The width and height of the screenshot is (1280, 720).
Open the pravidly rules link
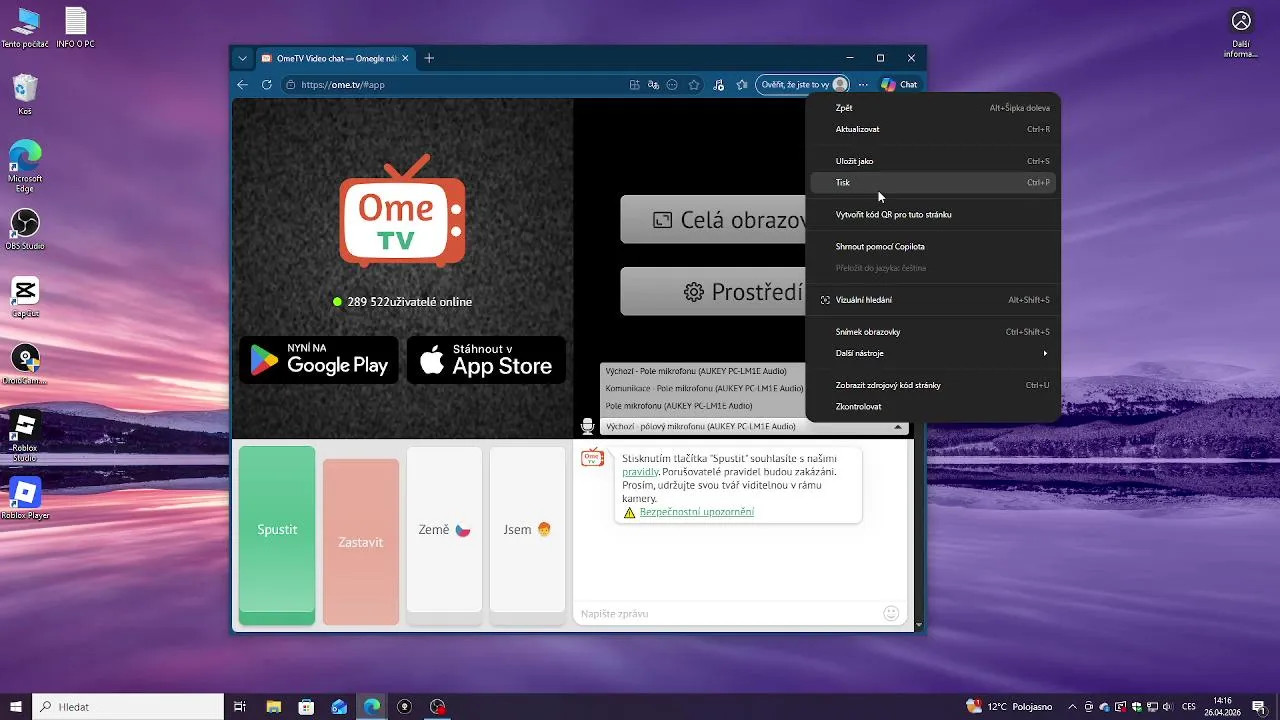pos(640,471)
